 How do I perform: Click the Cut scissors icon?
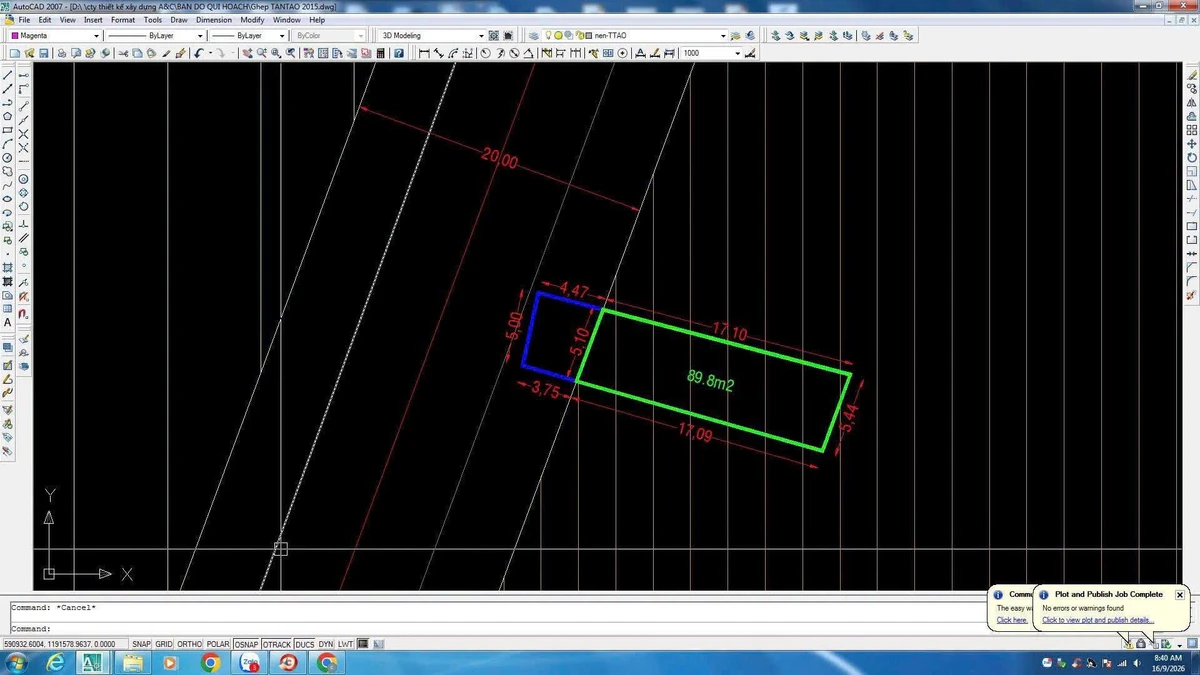pyautogui.click(x=123, y=53)
